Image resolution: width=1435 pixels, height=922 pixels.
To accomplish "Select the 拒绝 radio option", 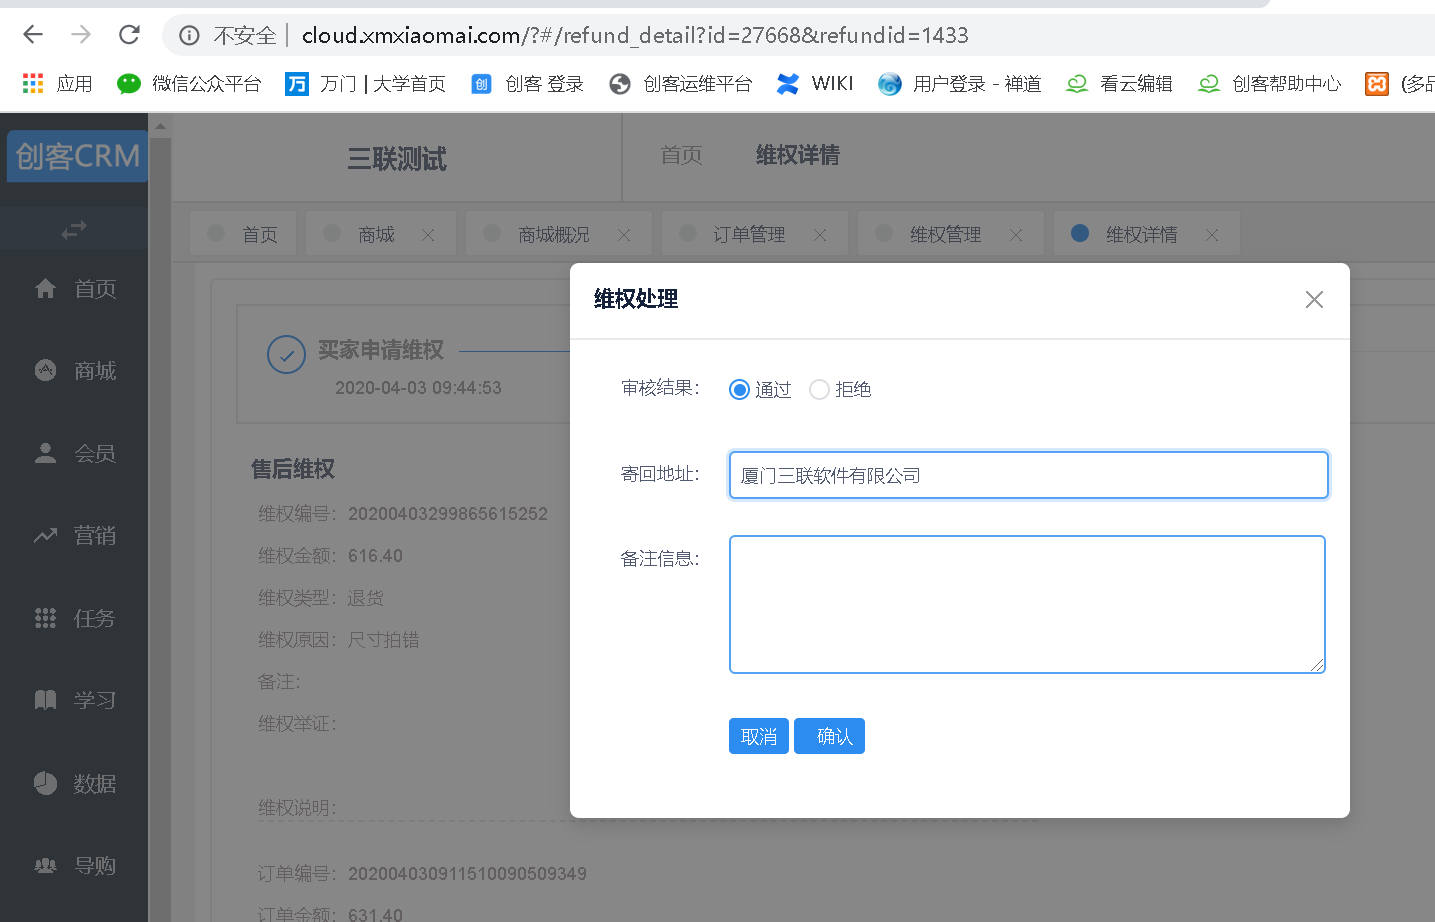I will 819,390.
